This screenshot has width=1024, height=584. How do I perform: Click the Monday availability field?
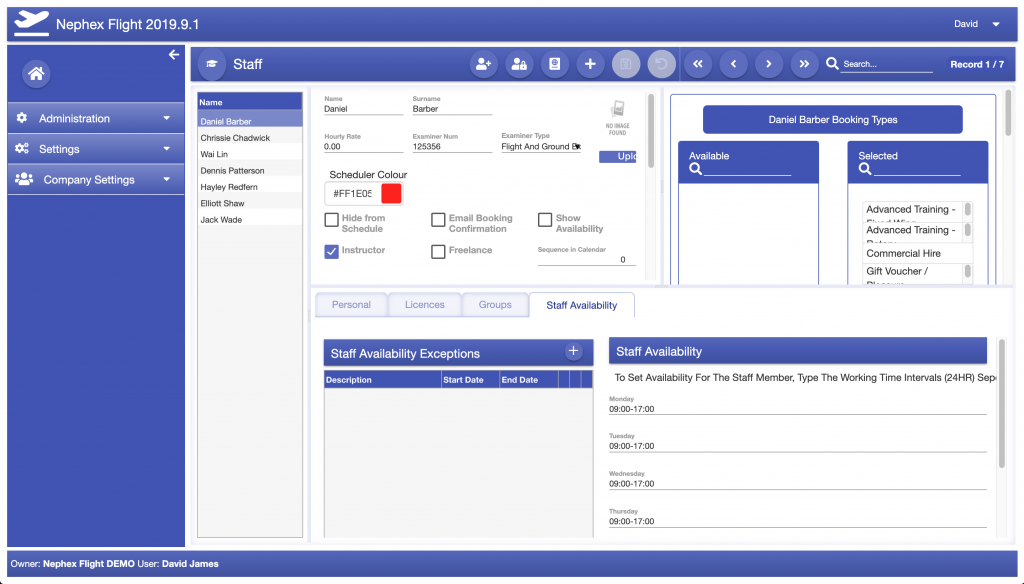[797, 410]
